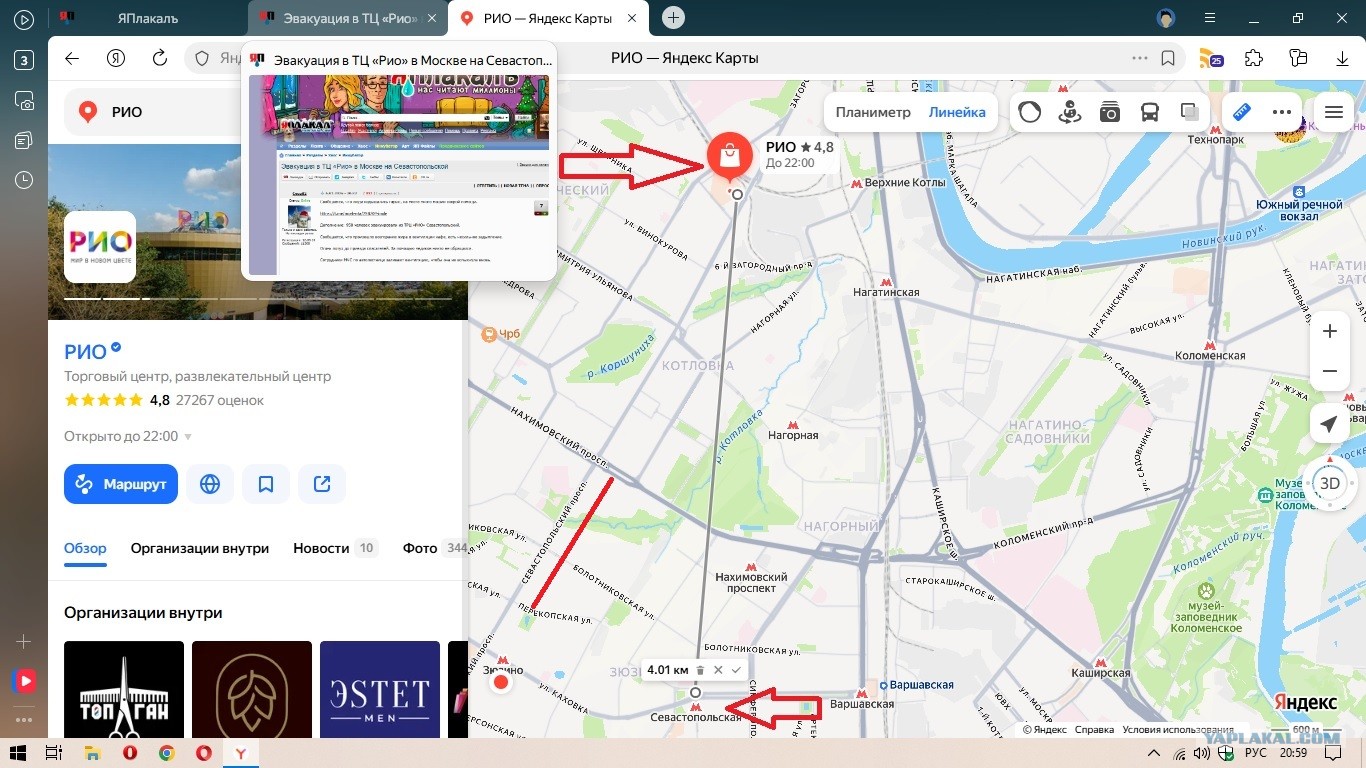Take a screenshot using the sidebar camera icon
1366x768 pixels.
click(24, 100)
